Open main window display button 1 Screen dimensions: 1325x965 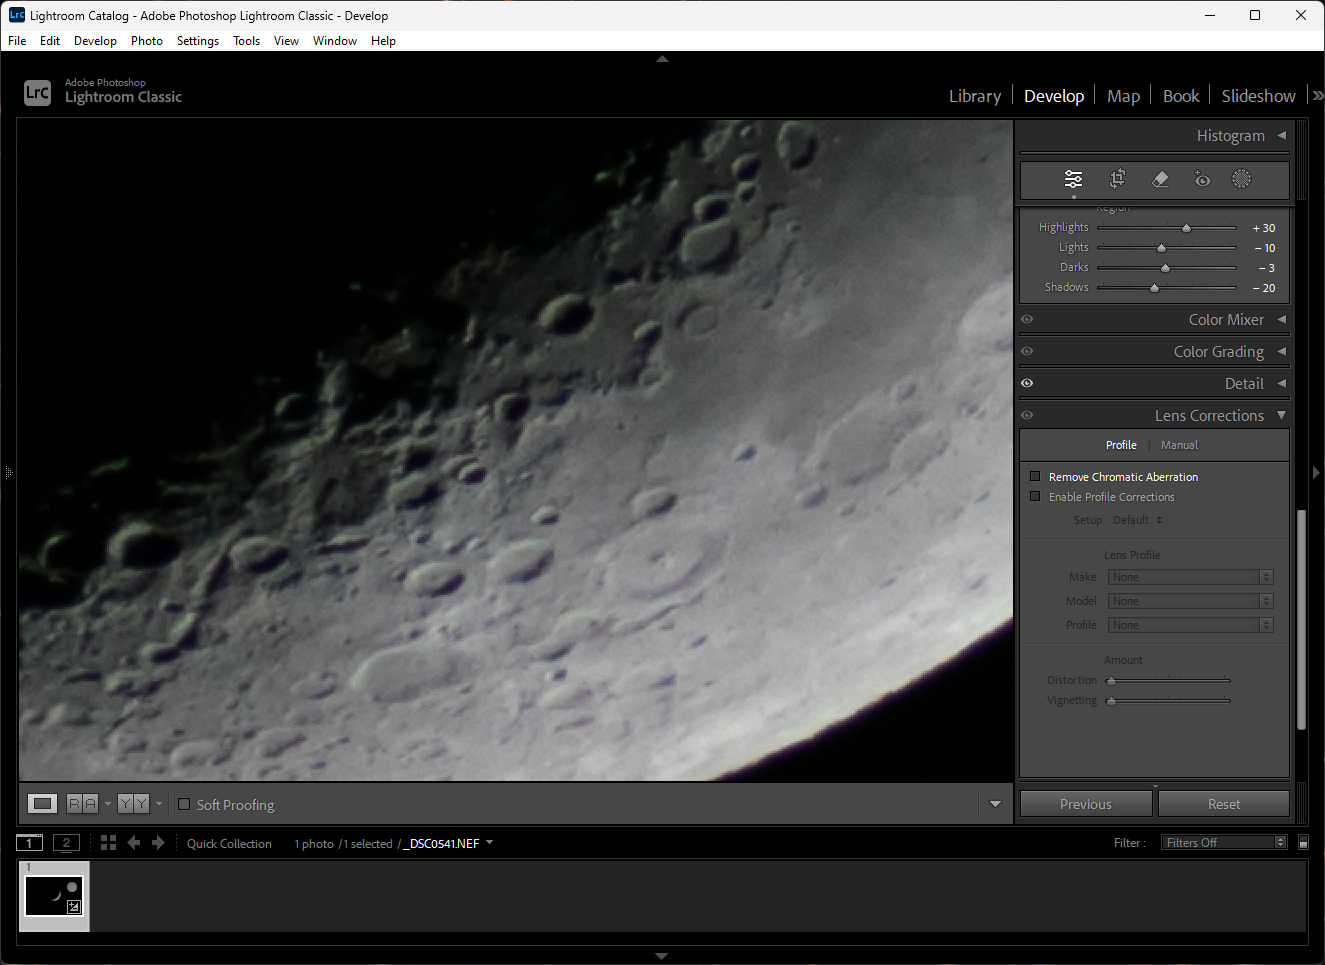30,842
